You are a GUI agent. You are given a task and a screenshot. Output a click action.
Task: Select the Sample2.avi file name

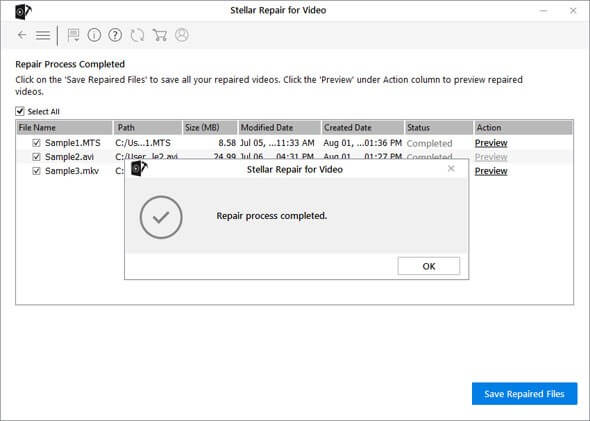pos(69,157)
